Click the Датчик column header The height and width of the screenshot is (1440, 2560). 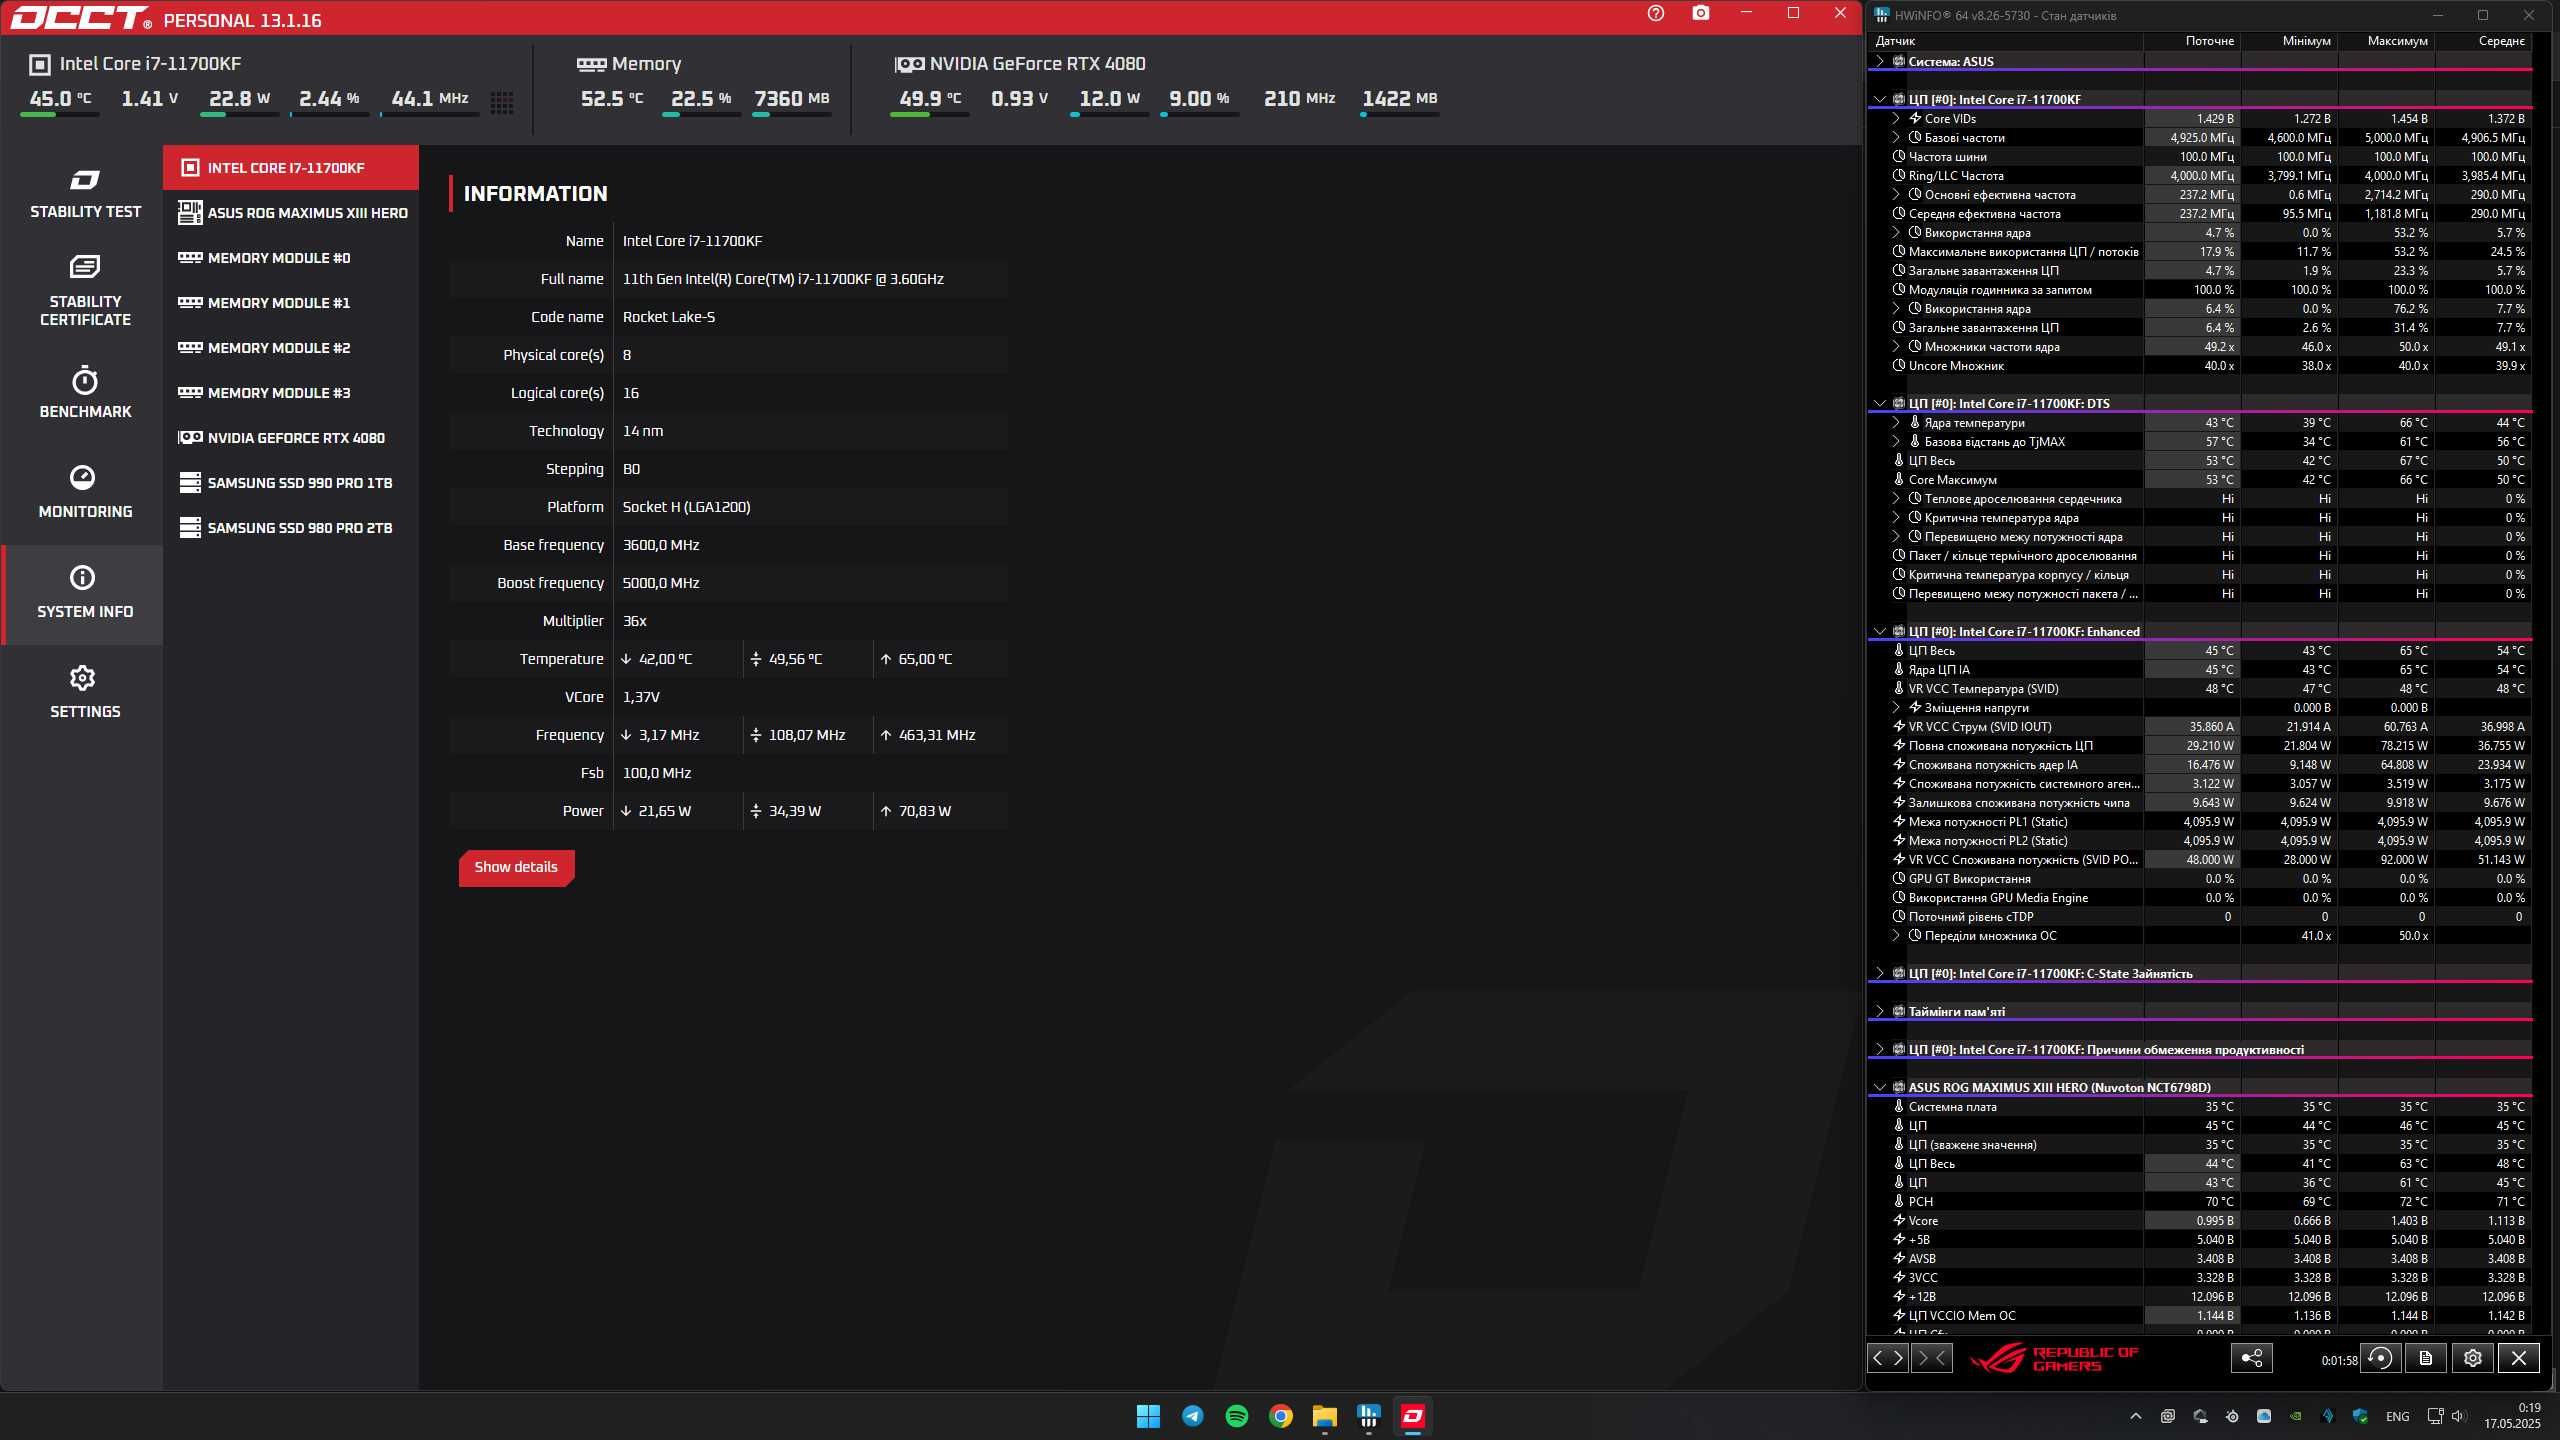click(x=2005, y=41)
